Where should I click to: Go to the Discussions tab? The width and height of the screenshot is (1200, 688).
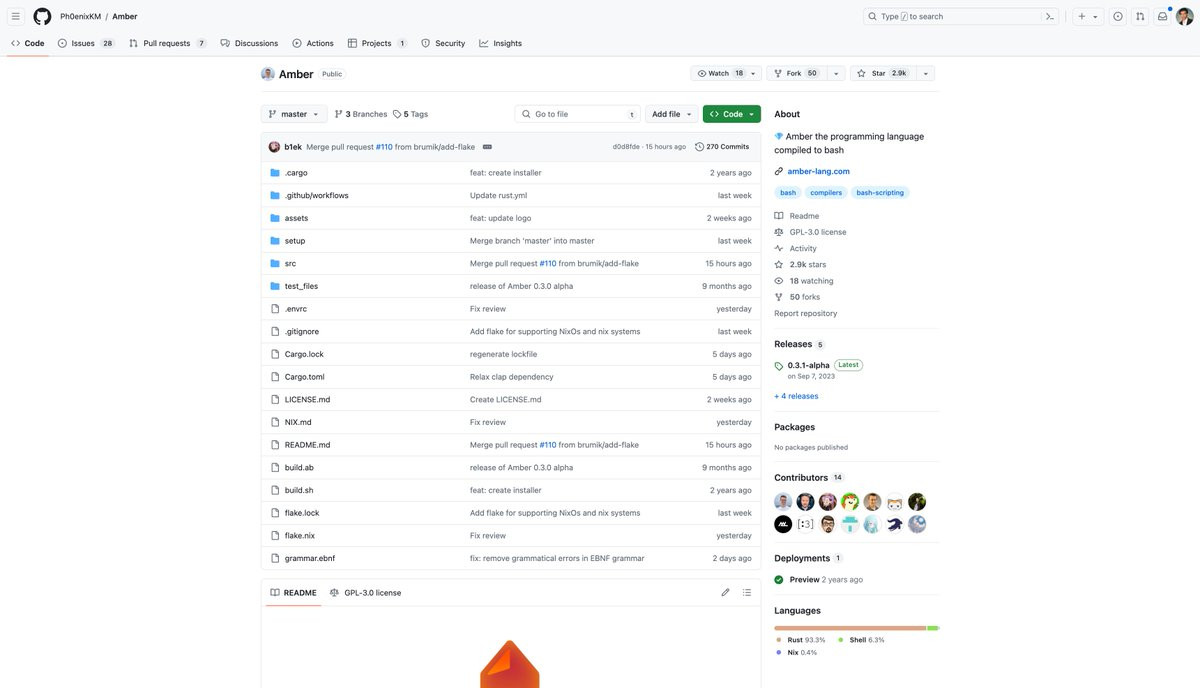click(x=249, y=43)
